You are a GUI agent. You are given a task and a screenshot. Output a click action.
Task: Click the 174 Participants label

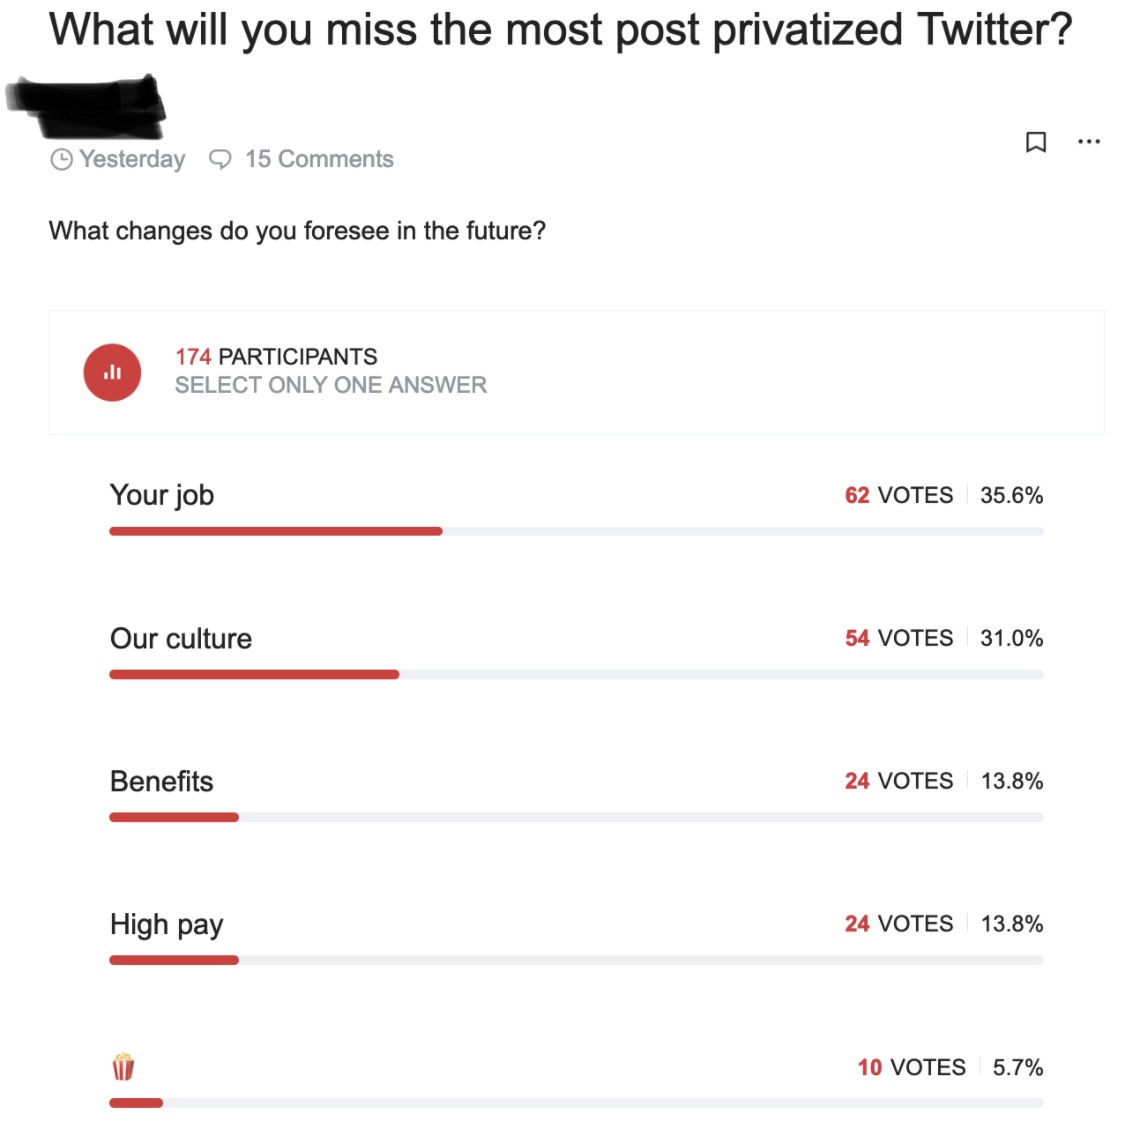tap(276, 357)
